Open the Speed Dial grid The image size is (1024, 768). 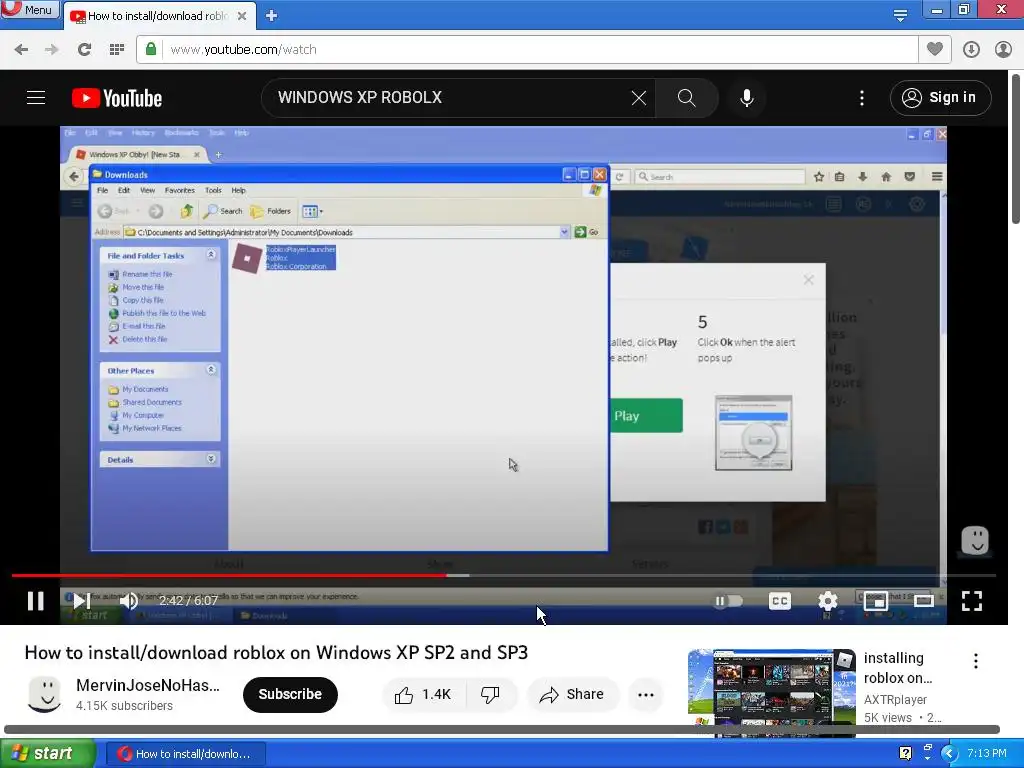(116, 49)
